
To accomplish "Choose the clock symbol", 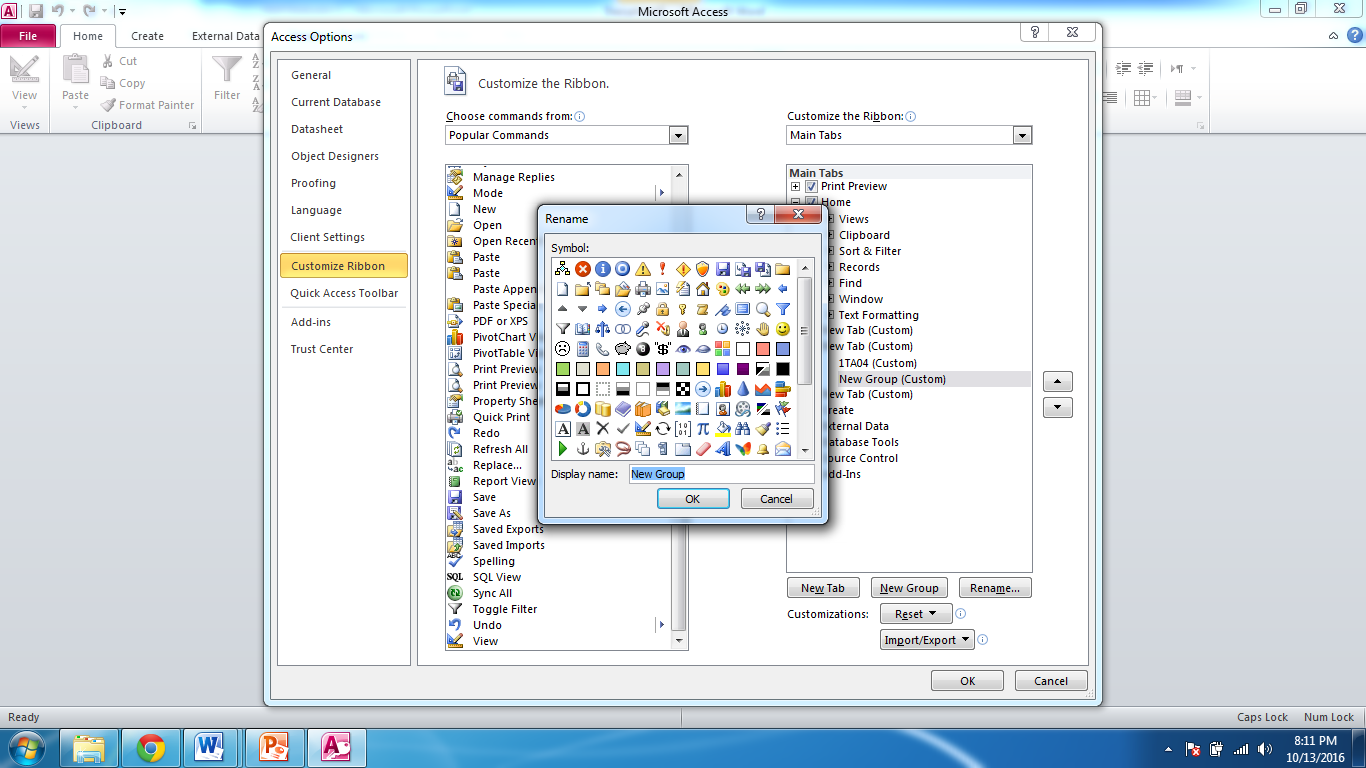I will [722, 329].
